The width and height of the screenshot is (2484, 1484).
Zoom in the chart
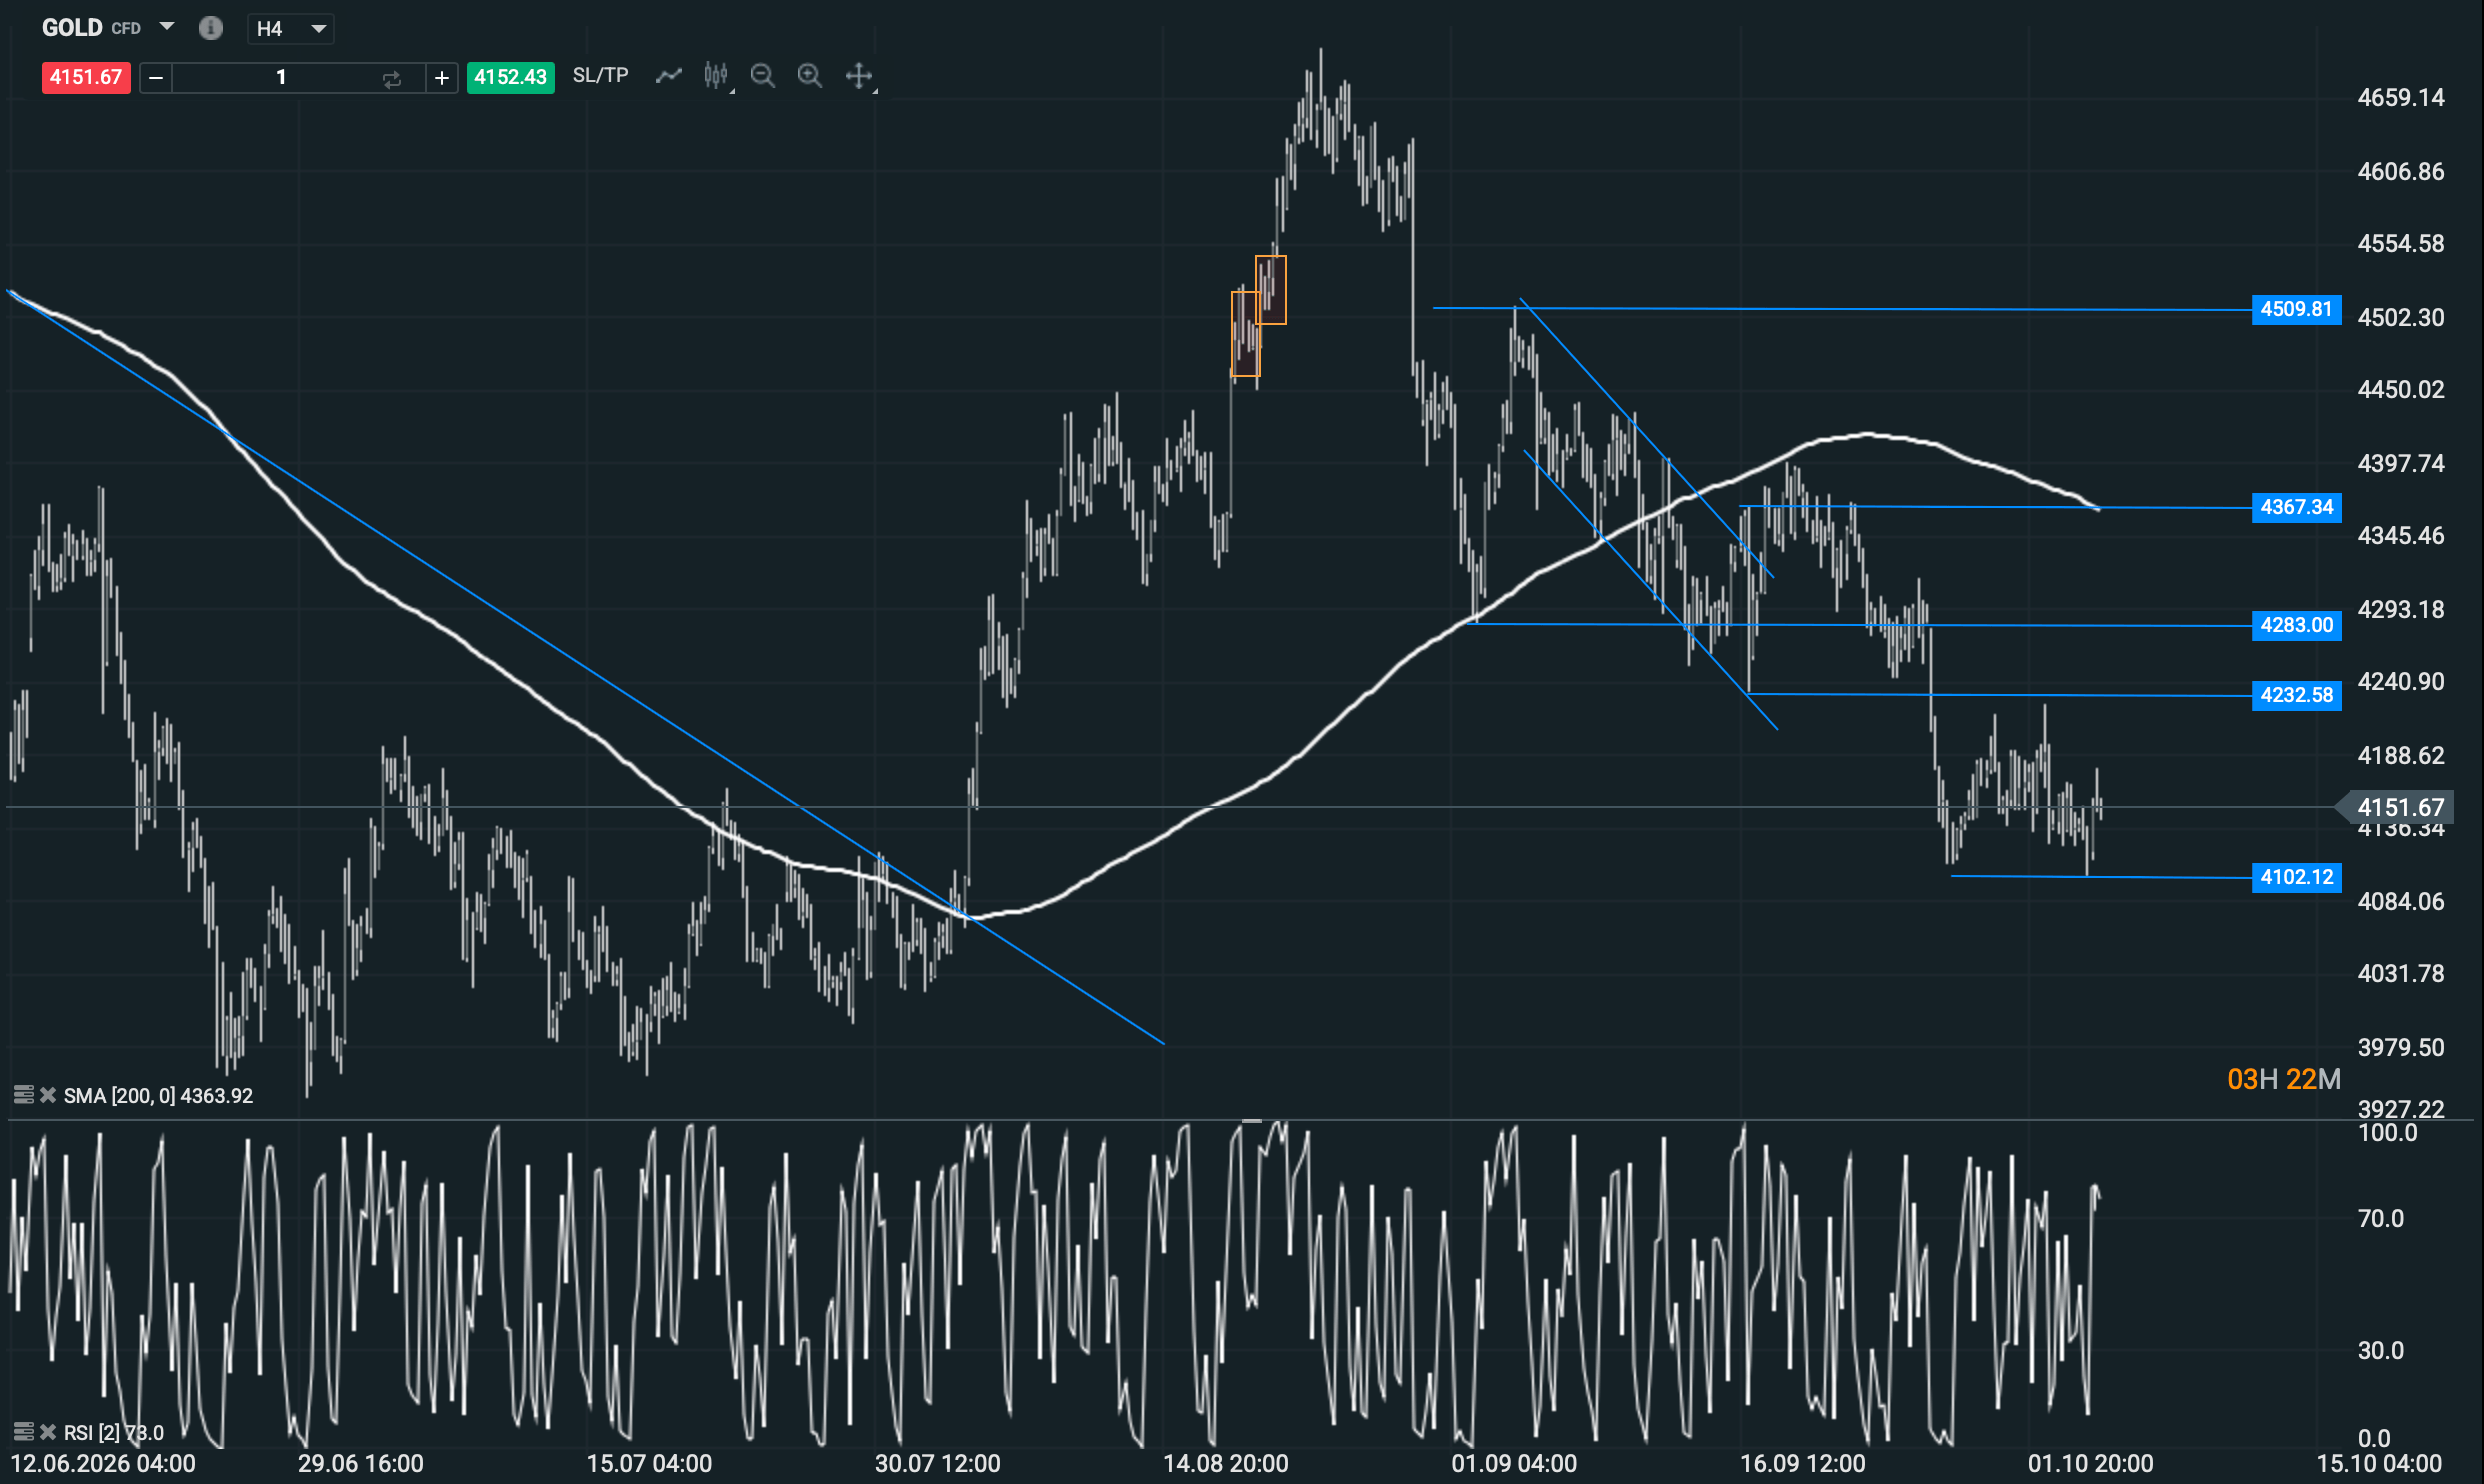[x=810, y=76]
